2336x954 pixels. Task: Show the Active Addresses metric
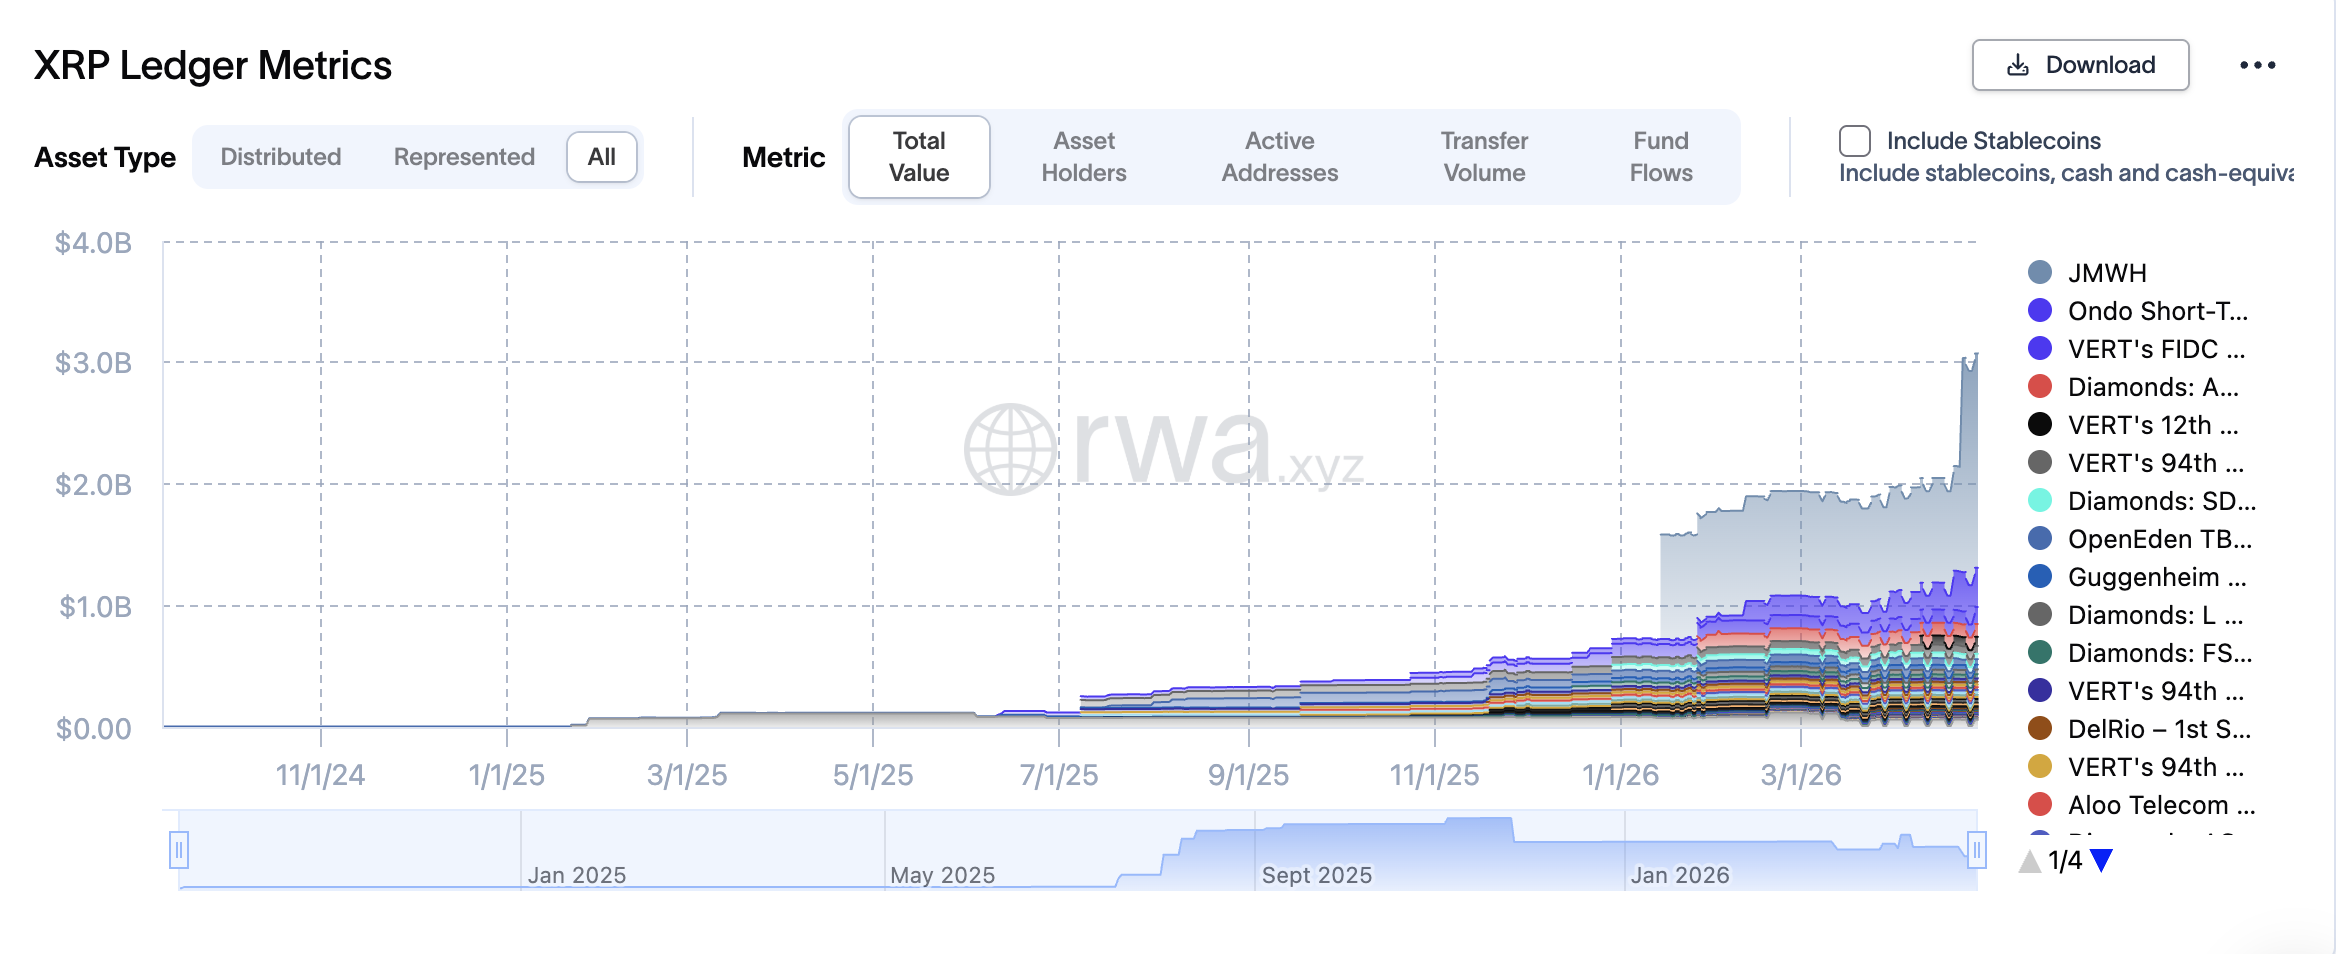pyautogui.click(x=1279, y=157)
